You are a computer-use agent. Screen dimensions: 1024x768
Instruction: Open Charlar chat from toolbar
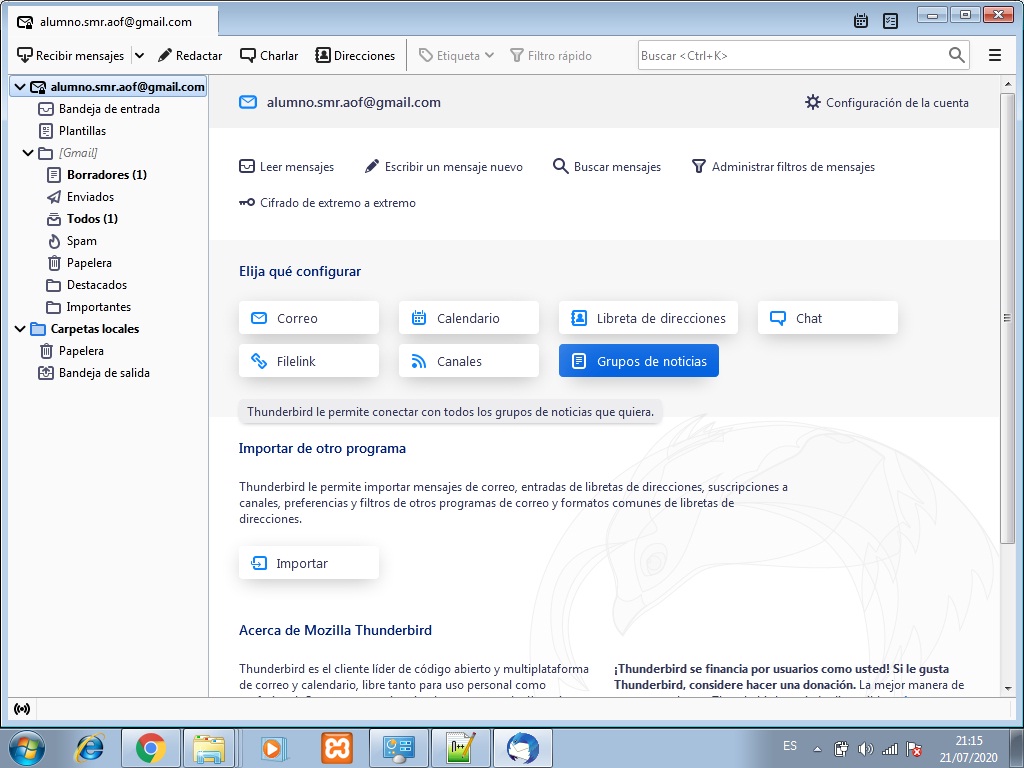point(269,56)
